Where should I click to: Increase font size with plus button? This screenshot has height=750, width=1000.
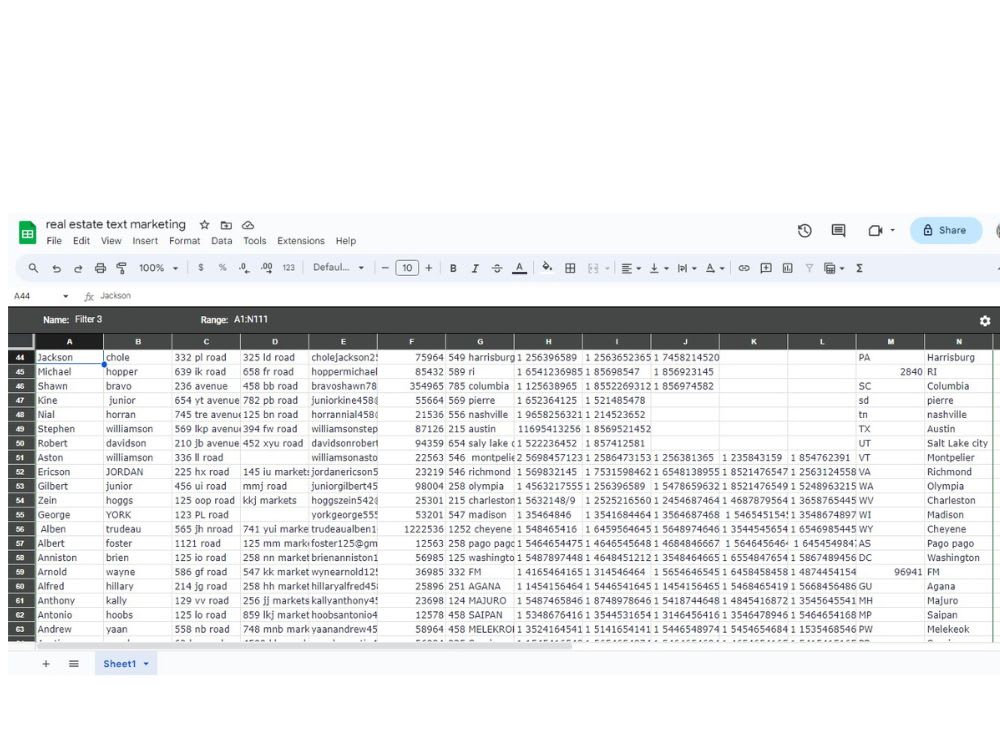[429, 268]
